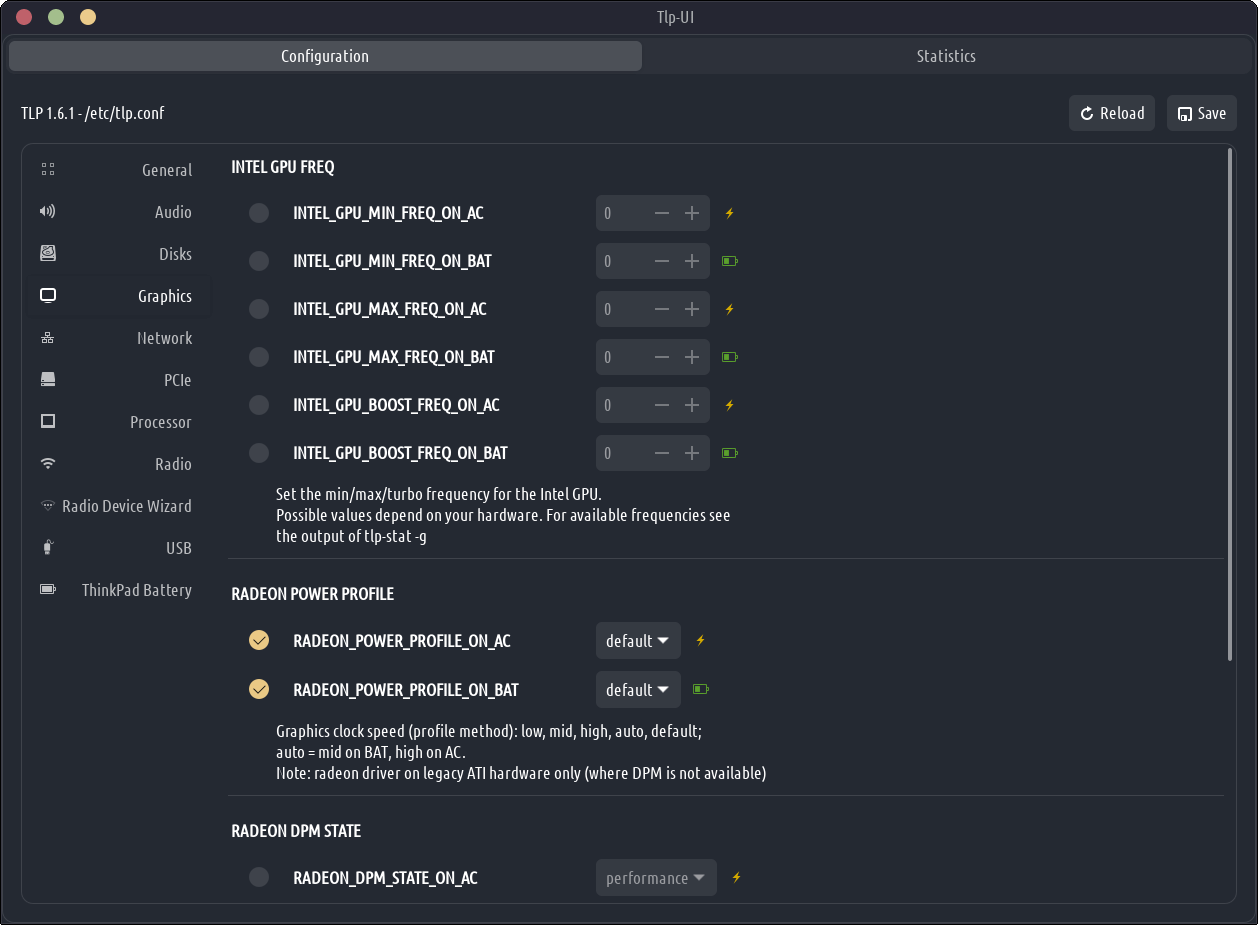Open RADEON_POWER_PROFILE_ON_AC default dropdown
The height and width of the screenshot is (925, 1258).
638,641
